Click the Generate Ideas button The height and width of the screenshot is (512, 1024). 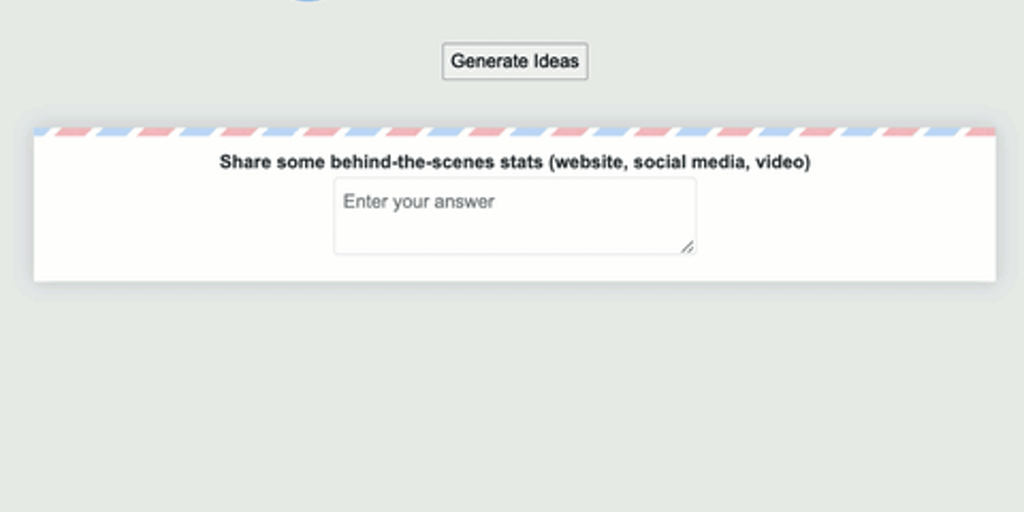click(x=515, y=61)
